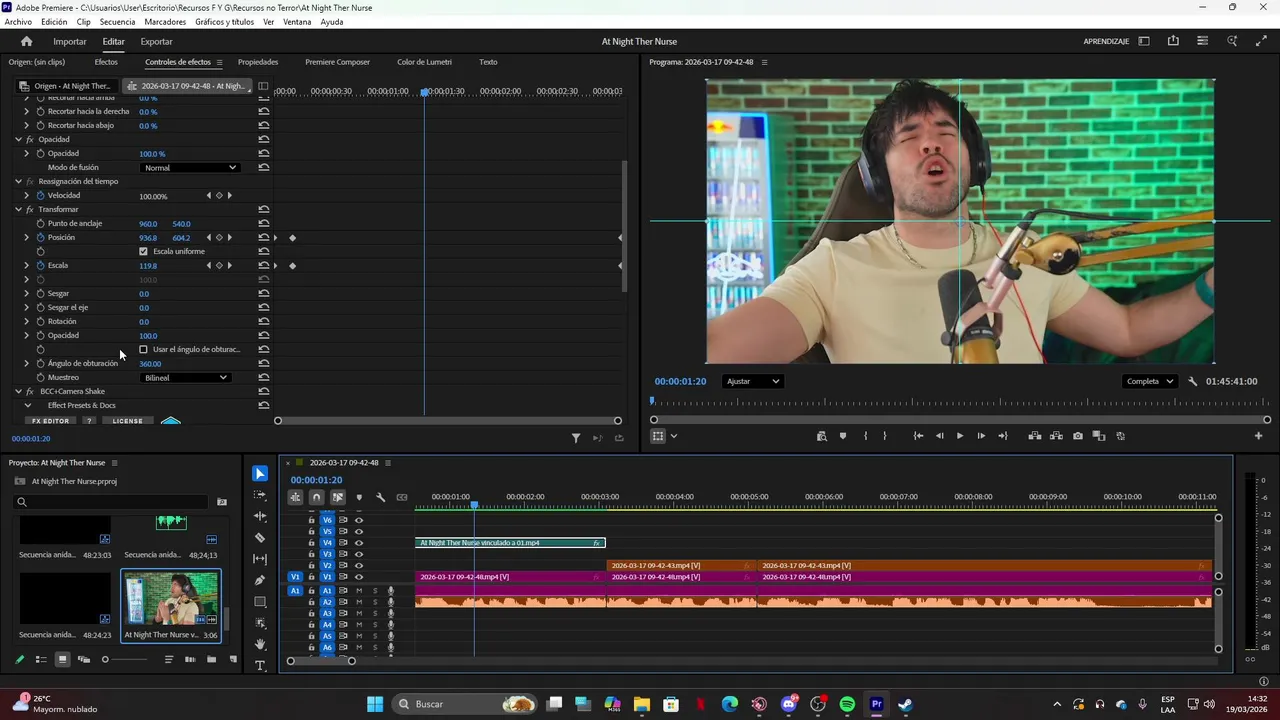This screenshot has height=720, width=1280.
Task: Expand the BCC+Camera Shake effect
Action: 18,391
